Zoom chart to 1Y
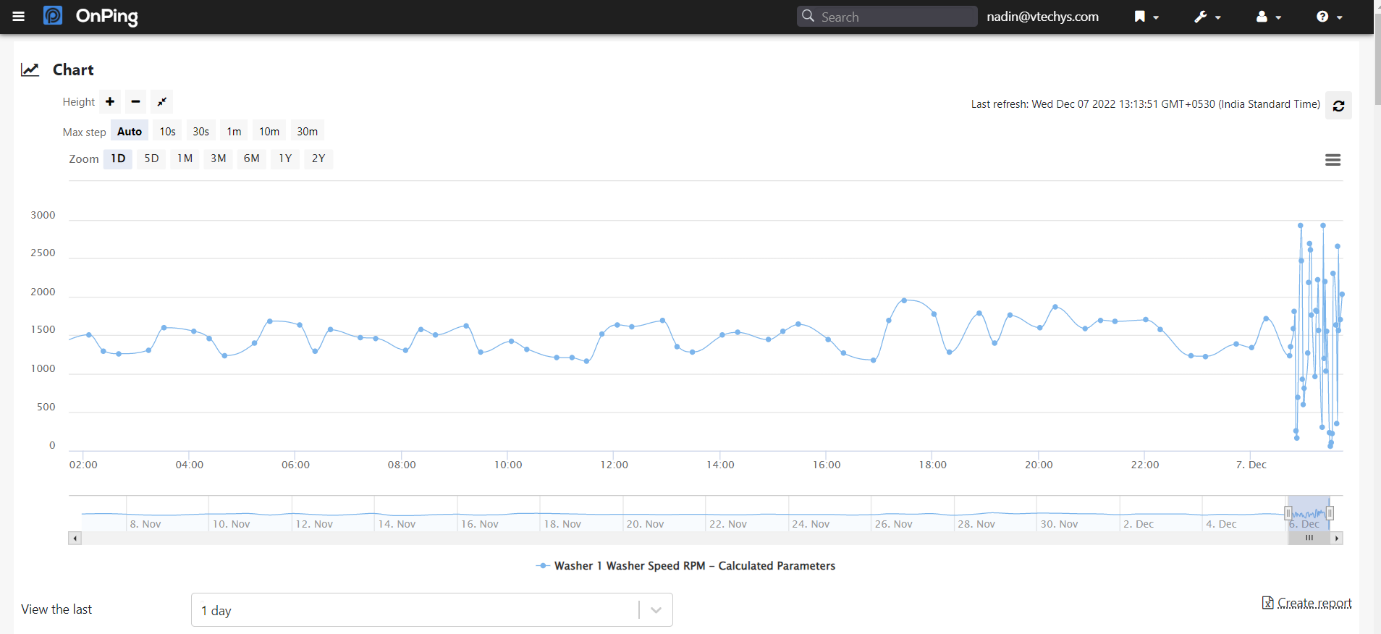1381x634 pixels. pyautogui.click(x=285, y=158)
